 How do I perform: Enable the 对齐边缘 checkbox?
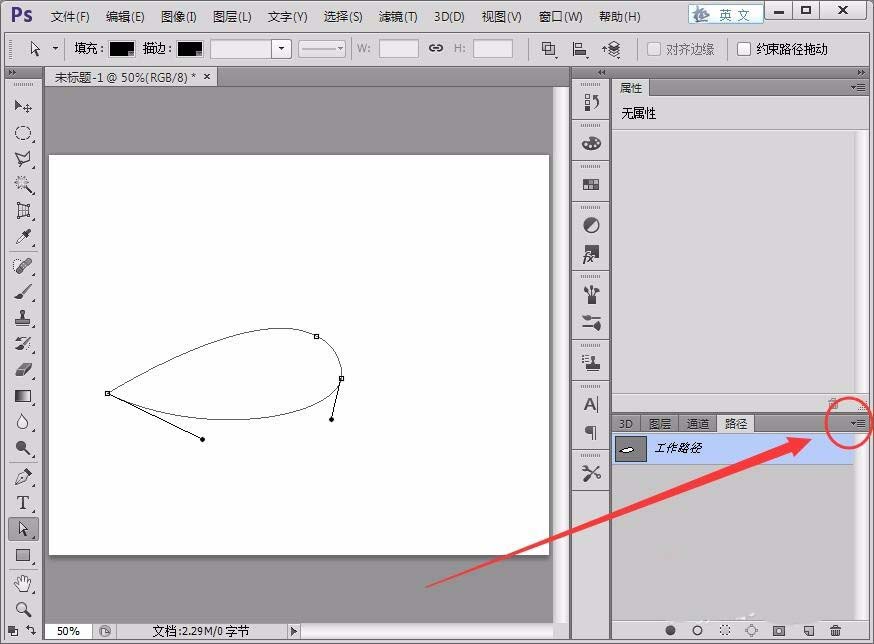click(652, 48)
